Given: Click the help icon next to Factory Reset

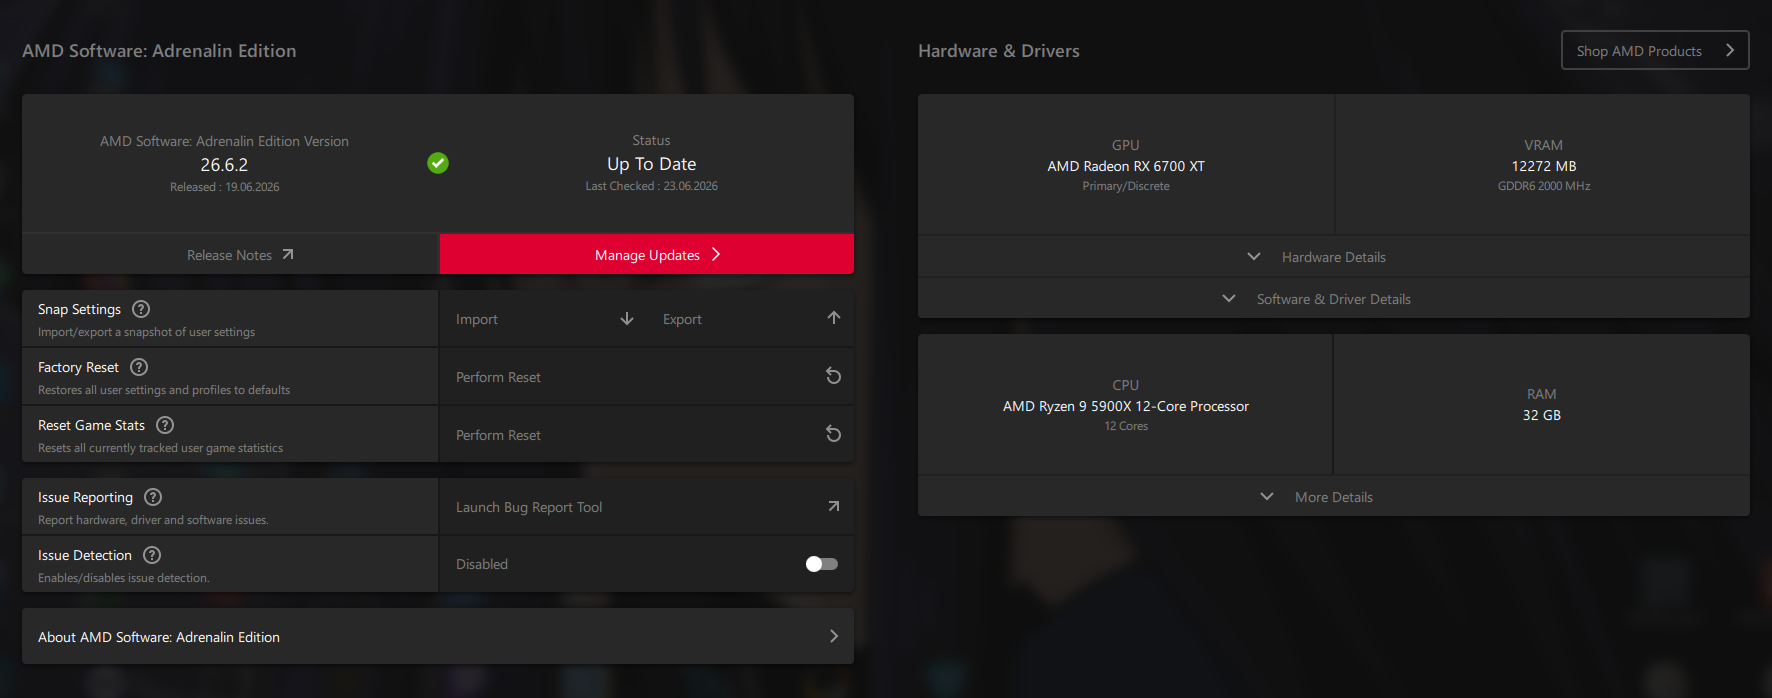Looking at the screenshot, I should 139,367.
